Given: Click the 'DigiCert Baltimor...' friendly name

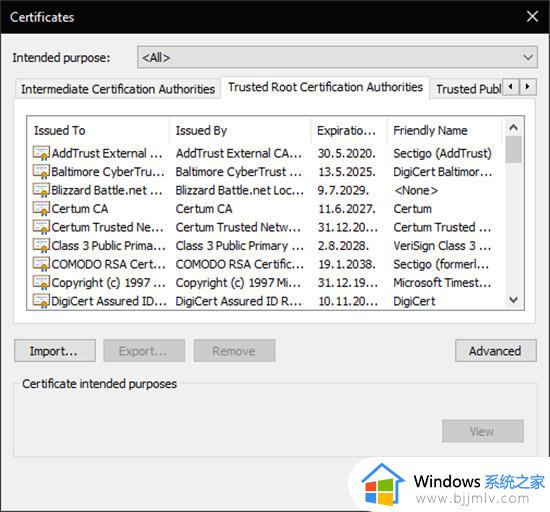Looking at the screenshot, I should (443, 172).
